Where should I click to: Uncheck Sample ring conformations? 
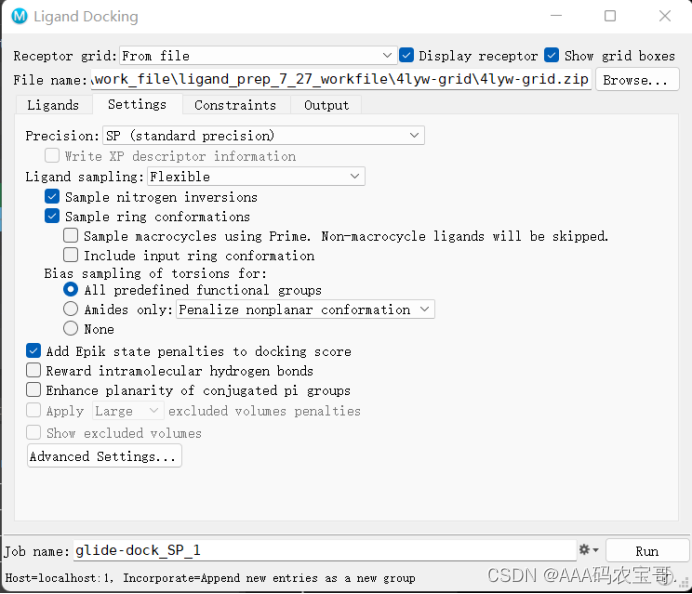pos(52,216)
